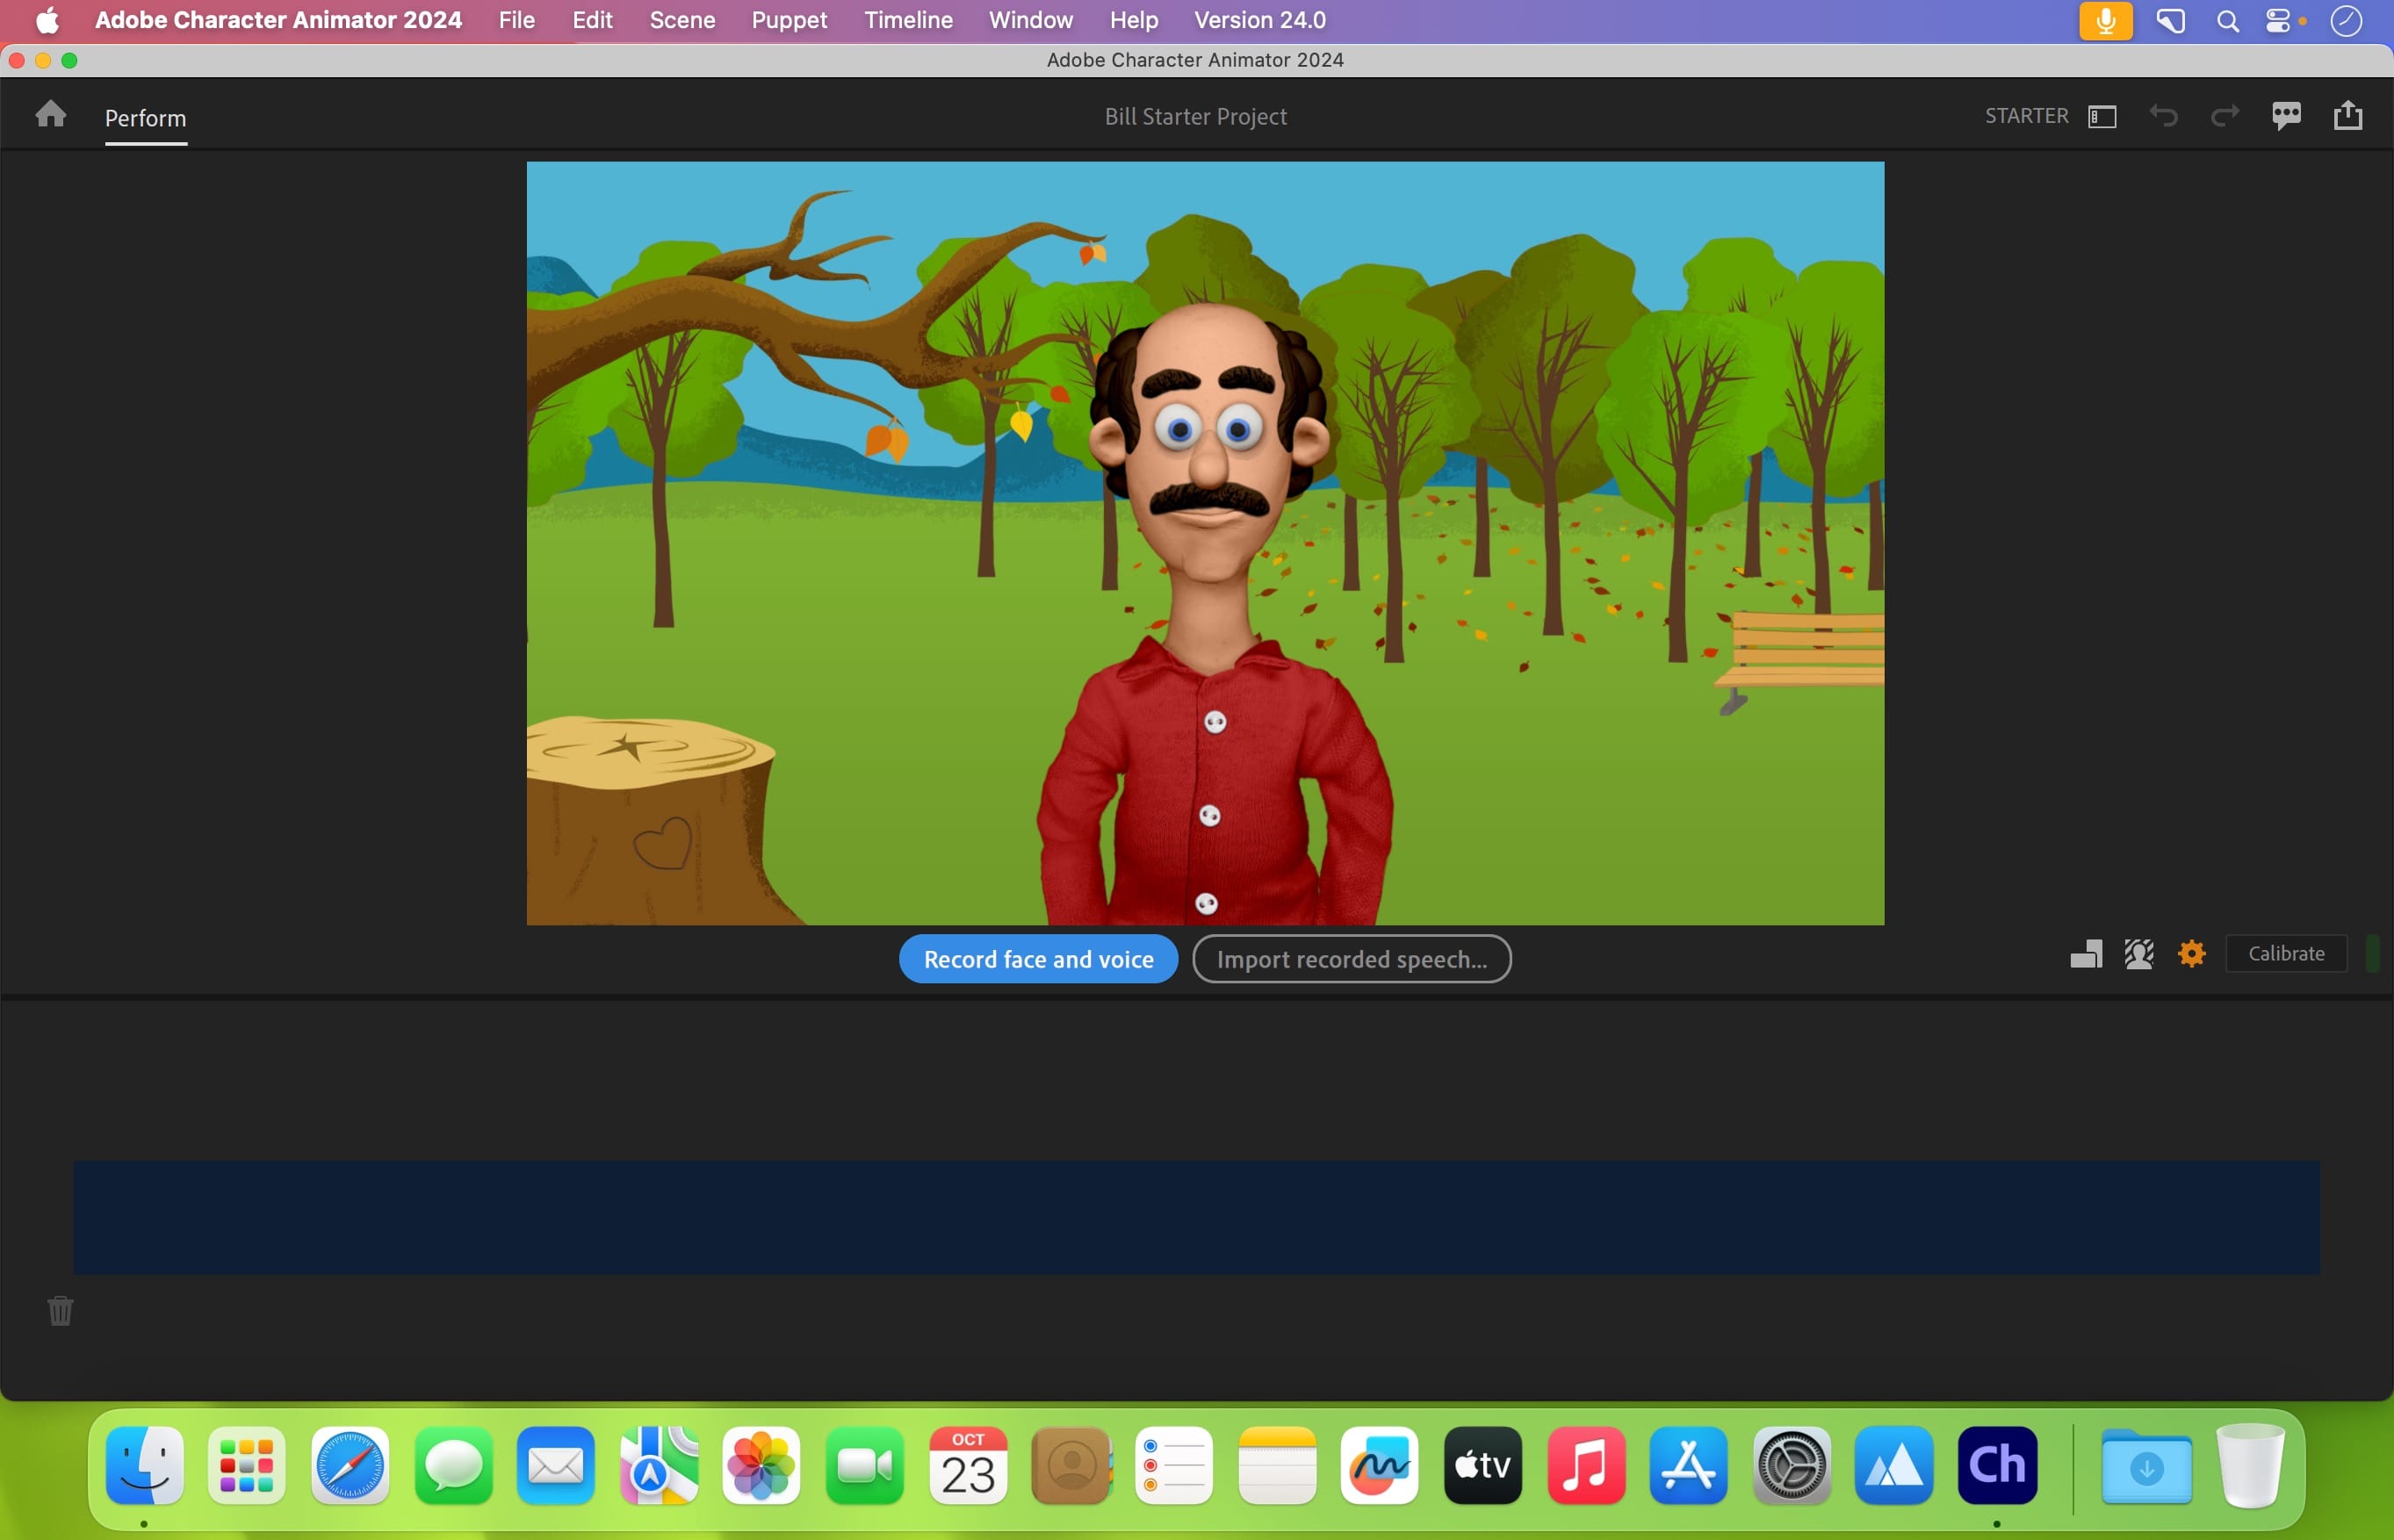This screenshot has height=1540, width=2394.
Task: Click the STARTER mode label
Action: coord(2026,116)
